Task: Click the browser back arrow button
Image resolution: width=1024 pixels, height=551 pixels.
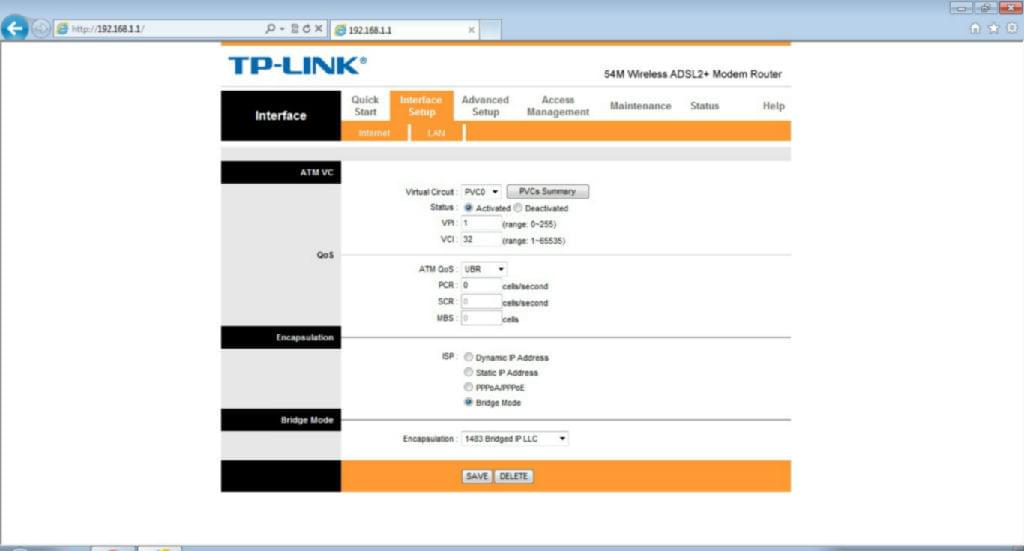Action: pos(14,29)
